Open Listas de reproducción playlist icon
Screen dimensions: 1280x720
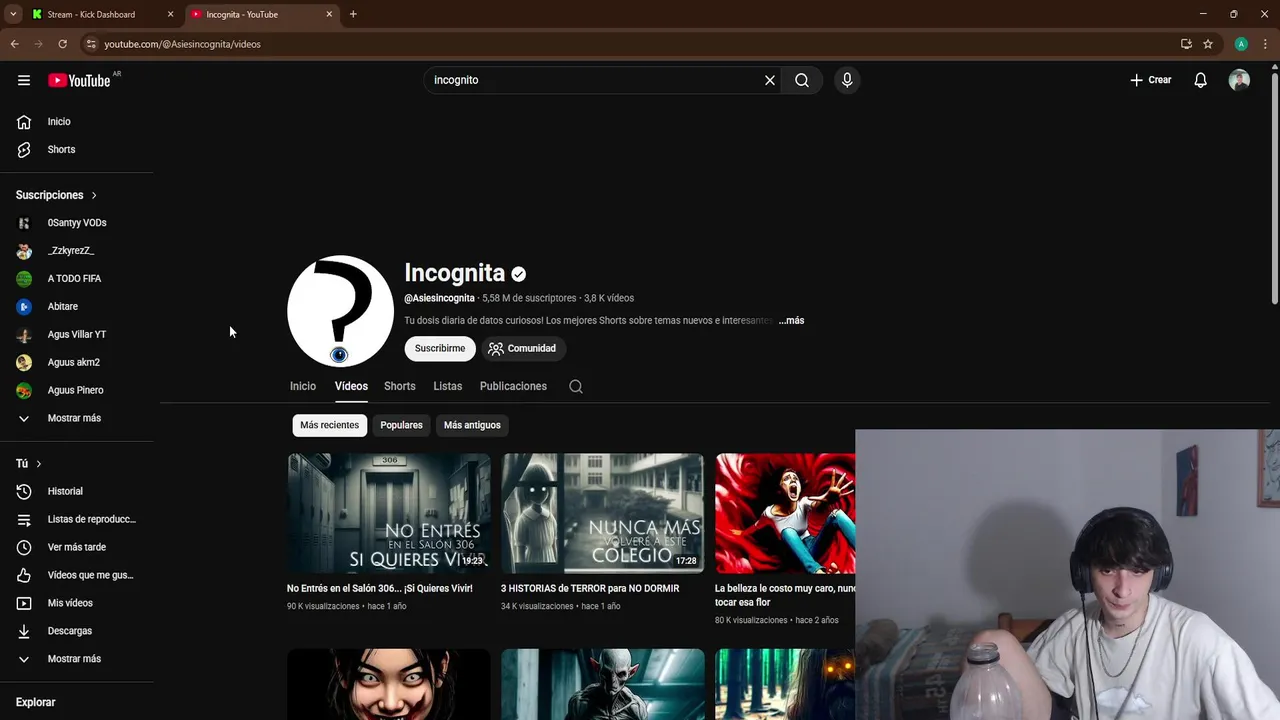(x=24, y=519)
